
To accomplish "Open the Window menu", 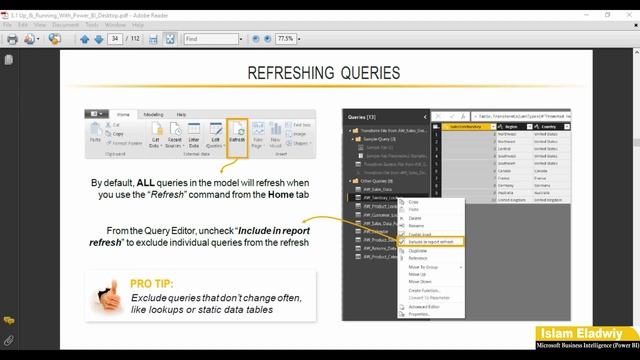I will coord(115,25).
